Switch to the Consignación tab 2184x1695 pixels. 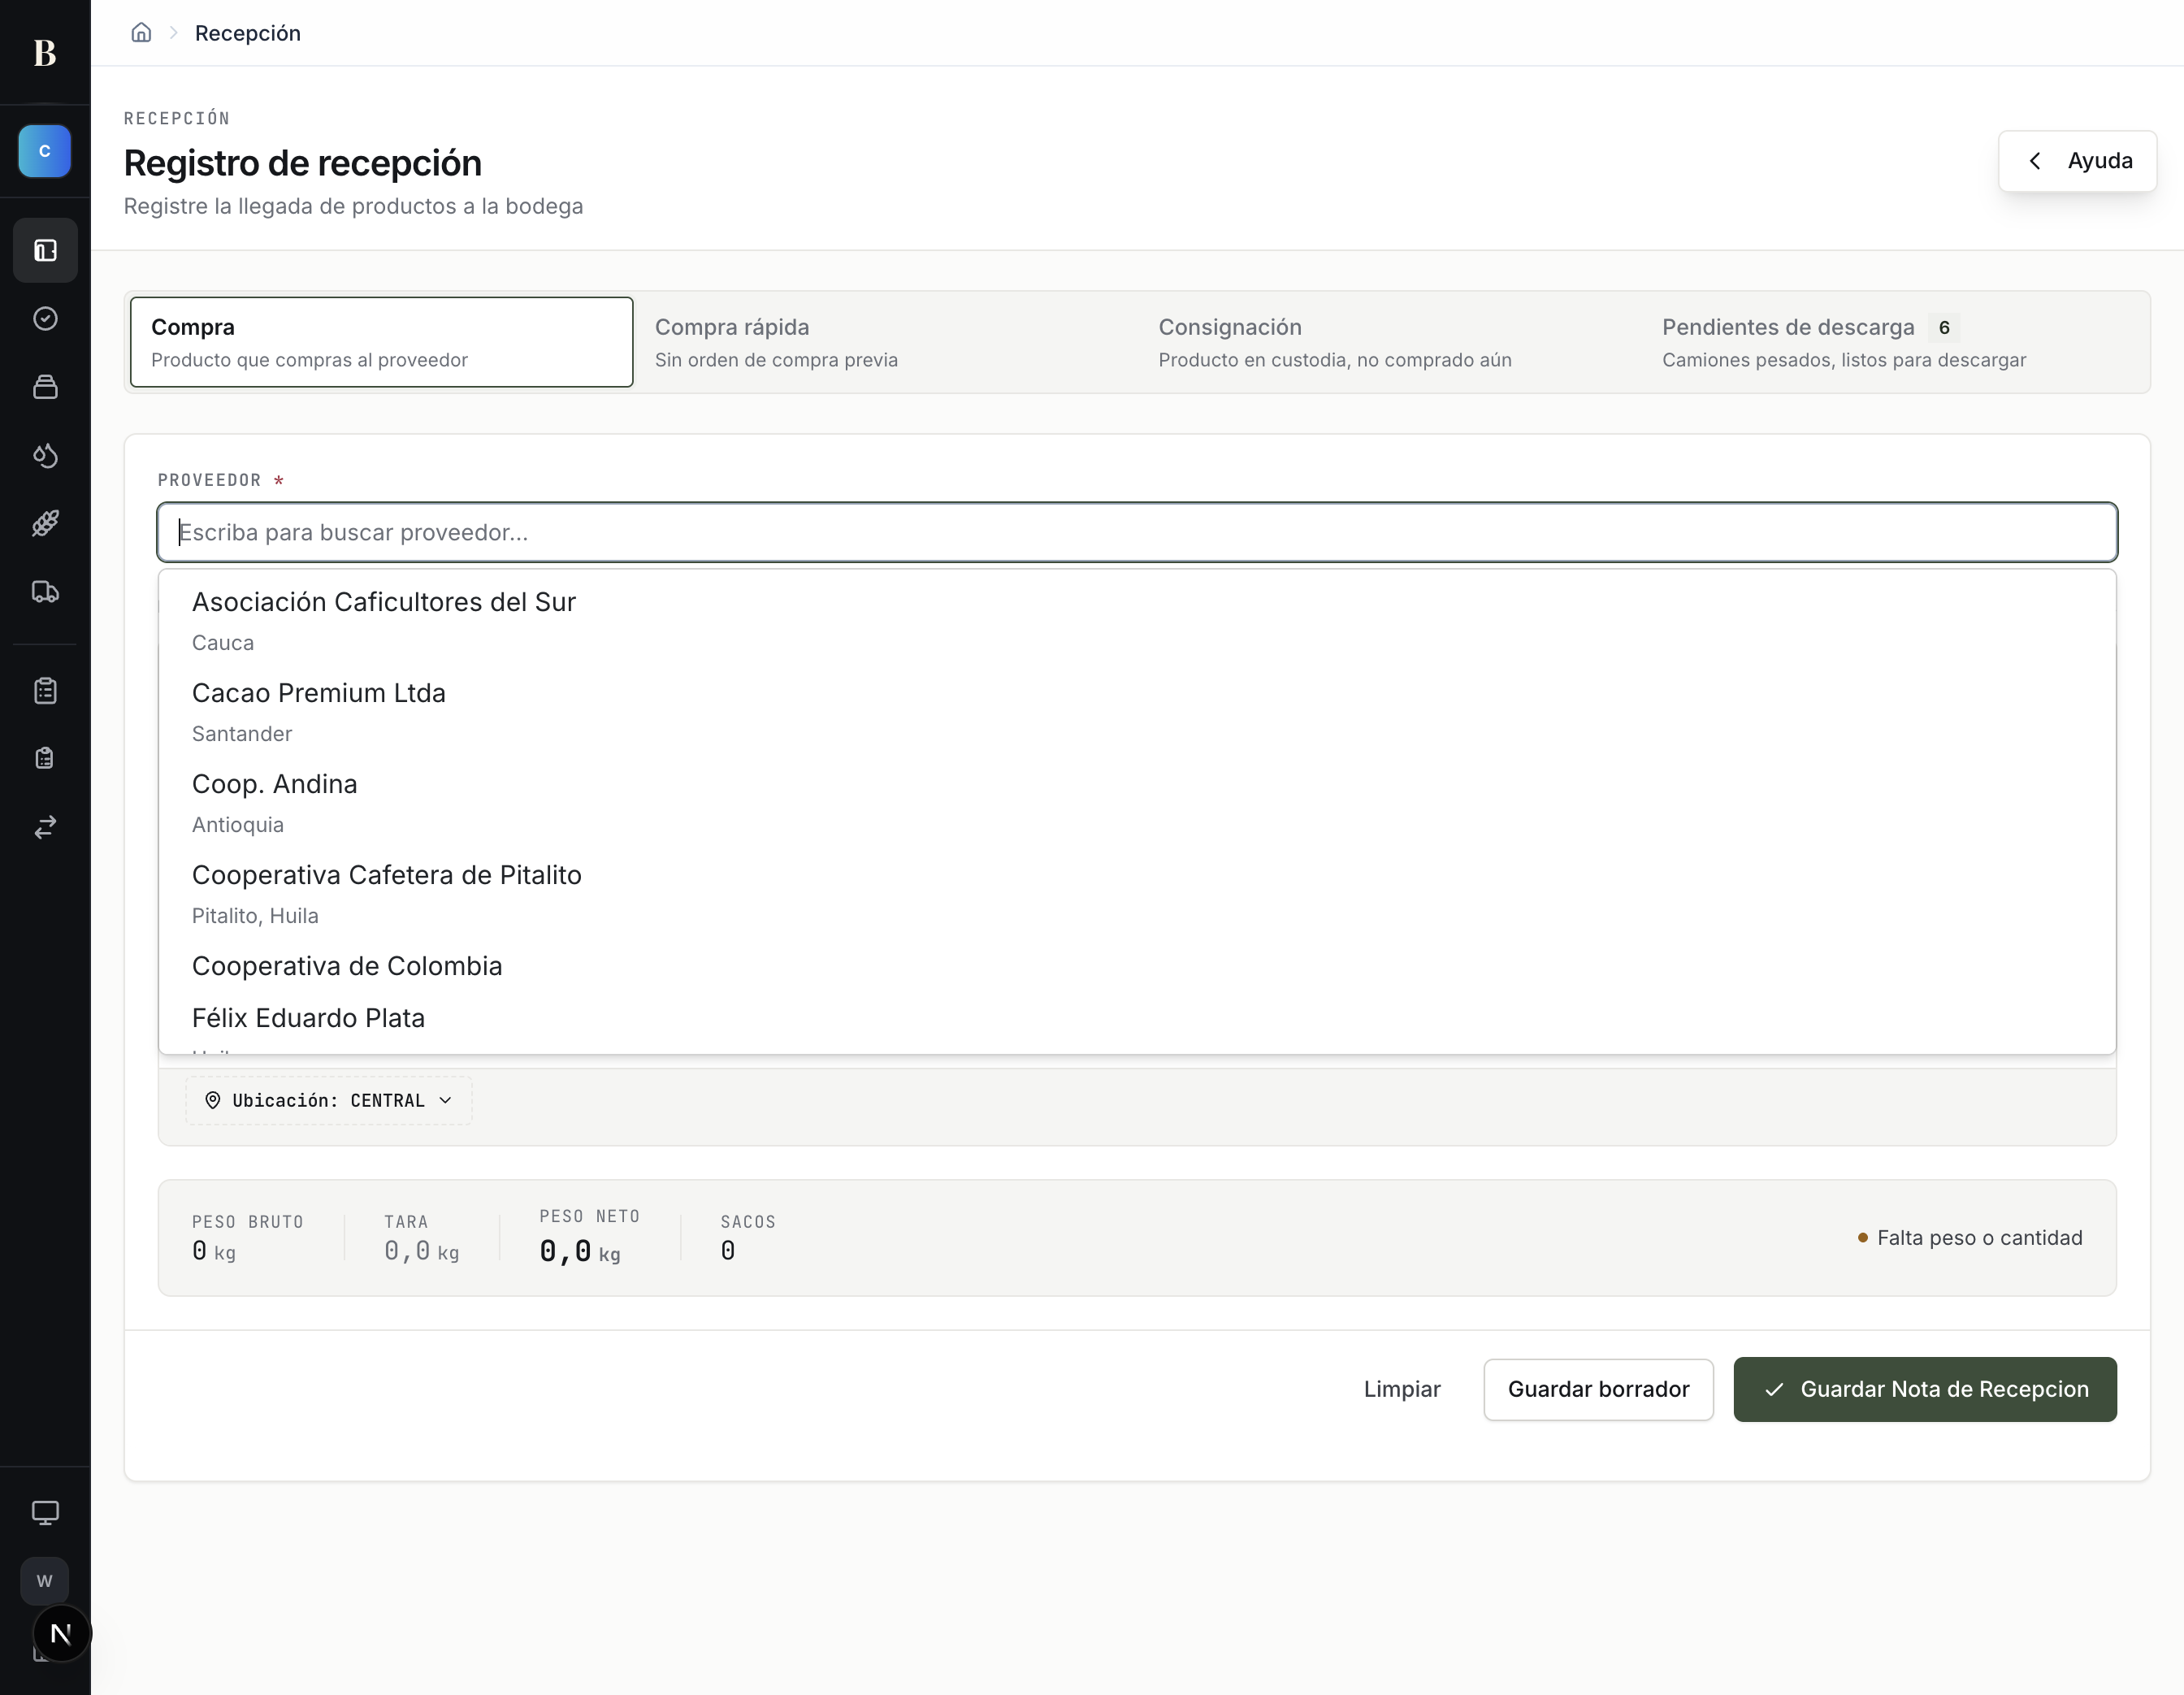click(x=1389, y=342)
